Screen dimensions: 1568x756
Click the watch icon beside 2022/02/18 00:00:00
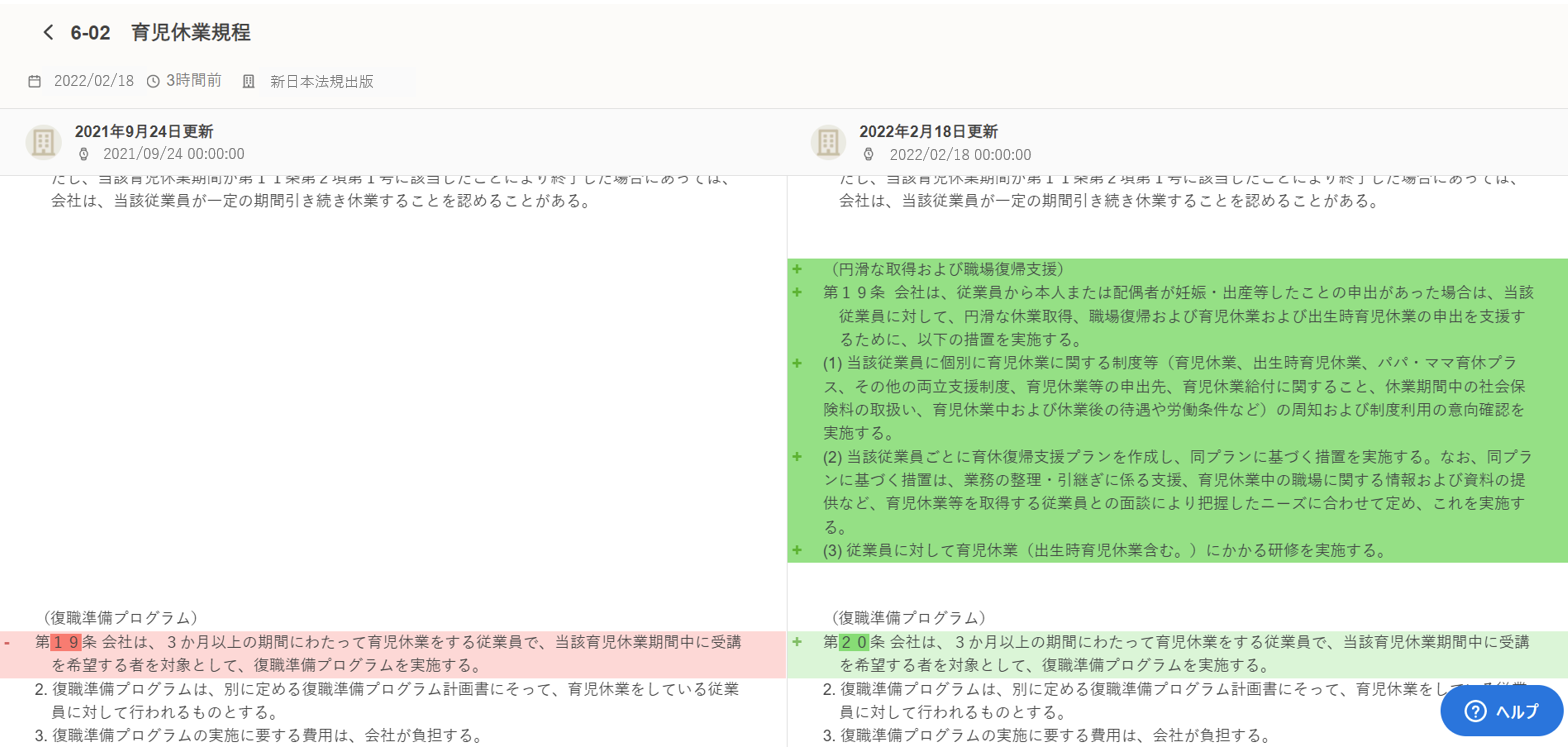pyautogui.click(x=869, y=154)
